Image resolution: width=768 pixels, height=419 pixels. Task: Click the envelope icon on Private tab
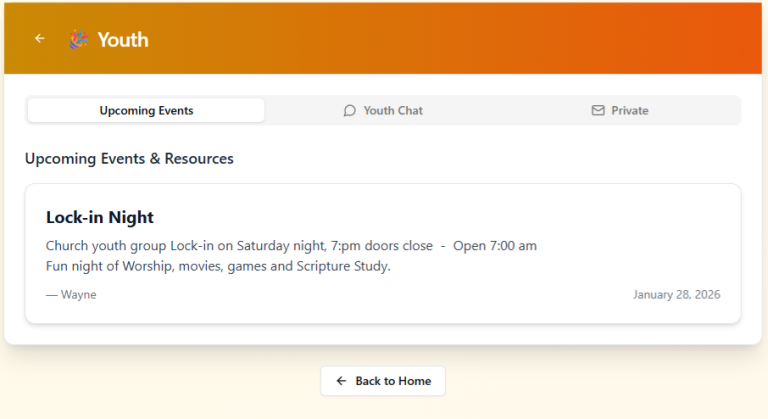[598, 111]
